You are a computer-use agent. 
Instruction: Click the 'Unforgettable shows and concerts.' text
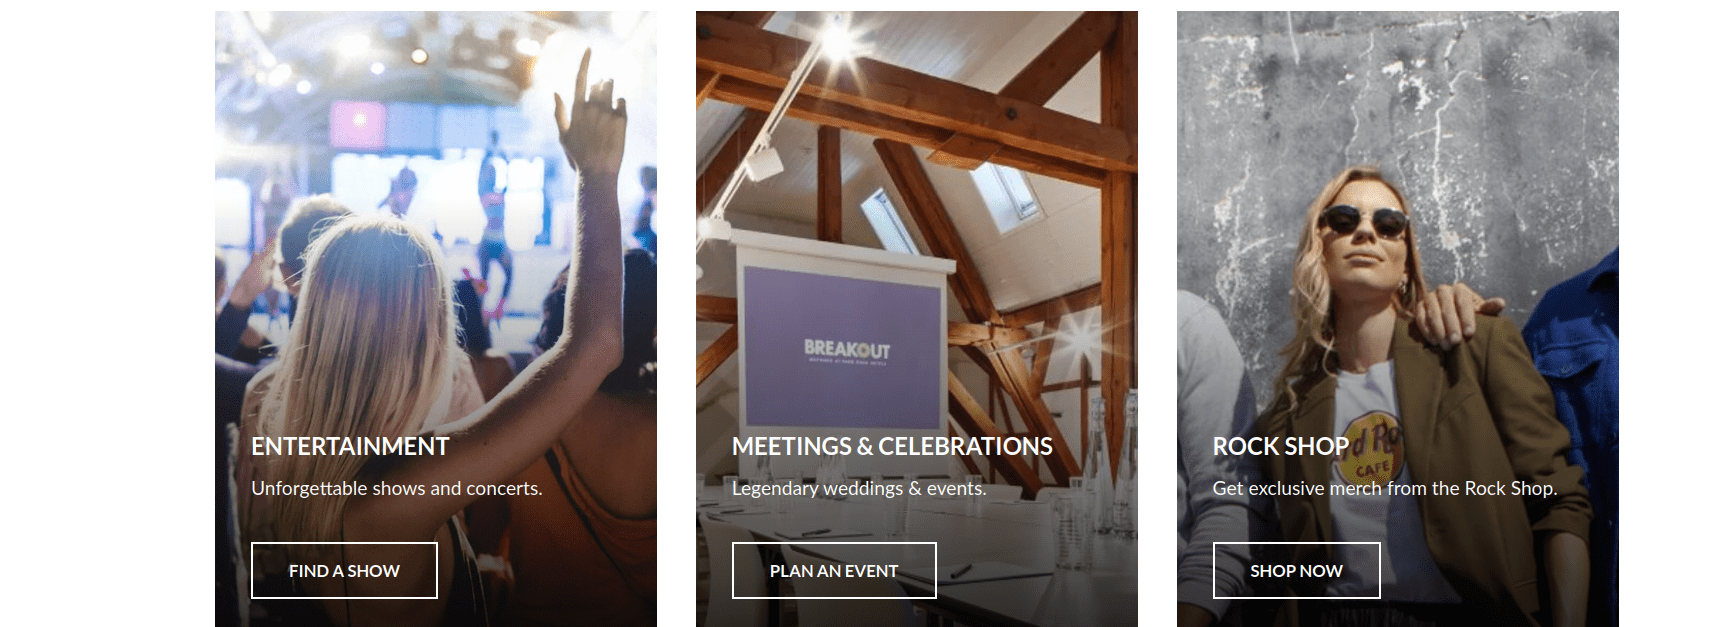coord(397,488)
